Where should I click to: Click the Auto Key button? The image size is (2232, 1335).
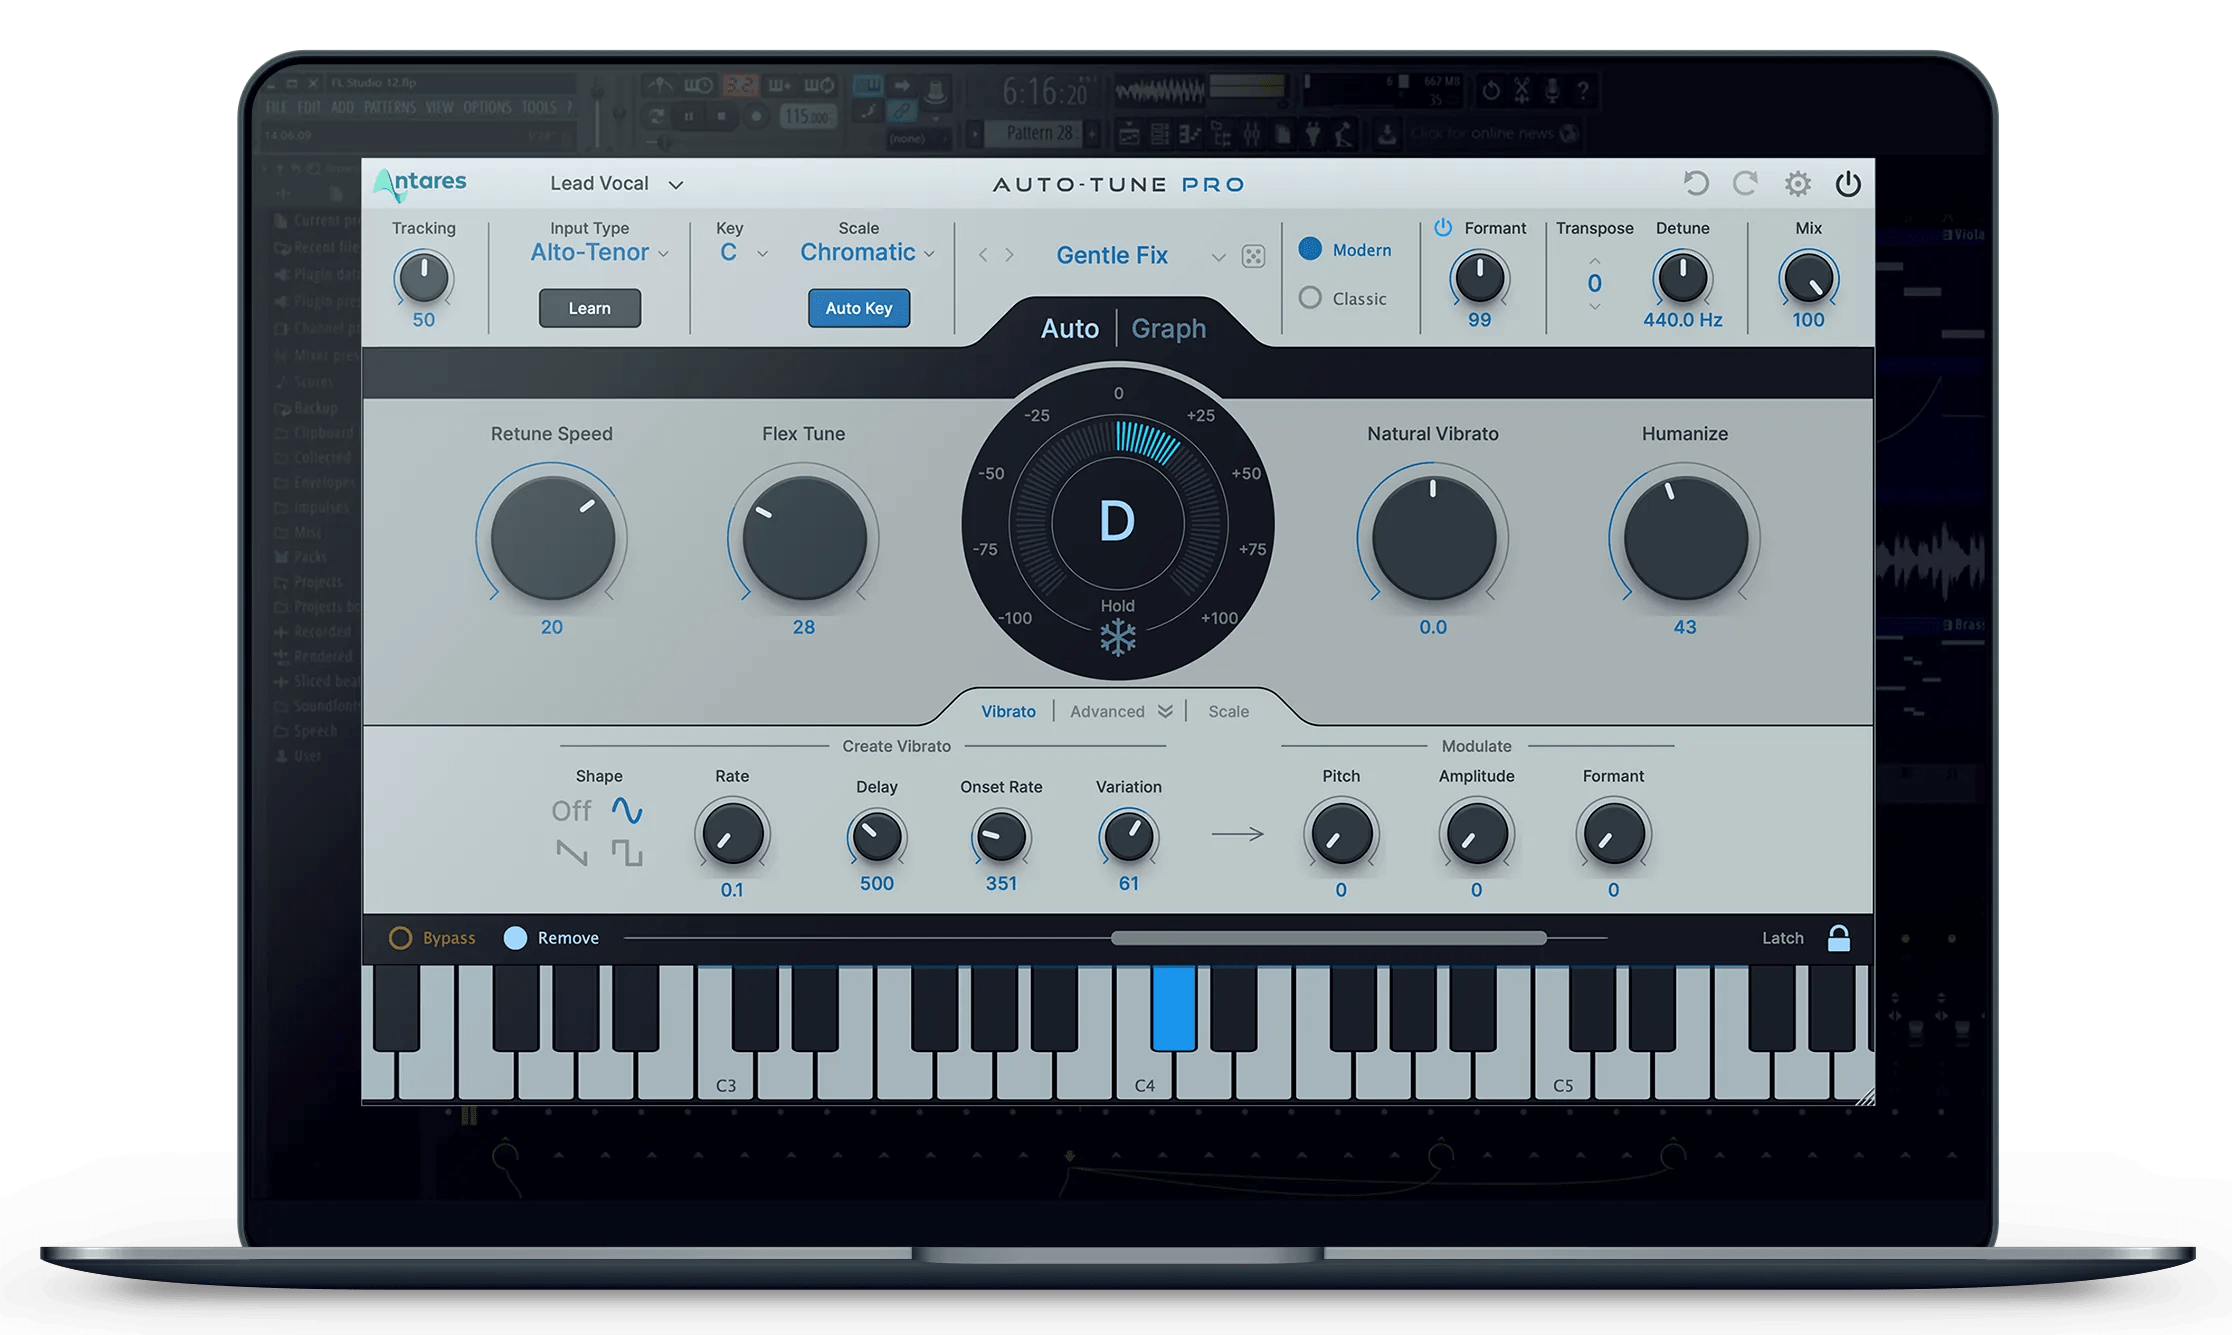click(859, 308)
